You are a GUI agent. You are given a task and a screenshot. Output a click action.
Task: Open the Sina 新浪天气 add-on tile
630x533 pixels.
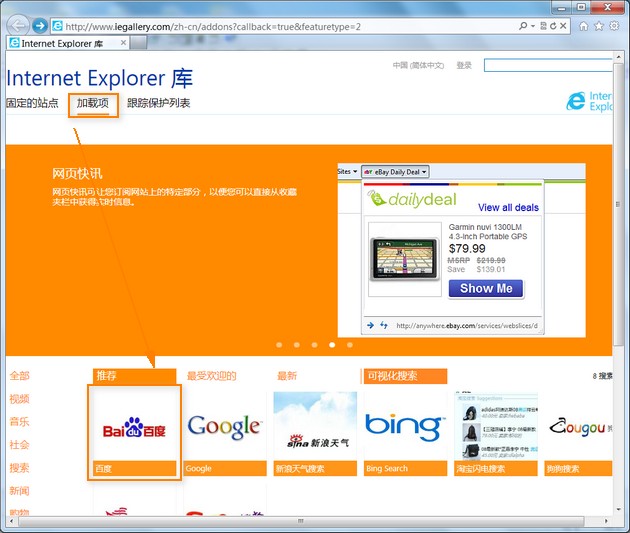[x=315, y=432]
